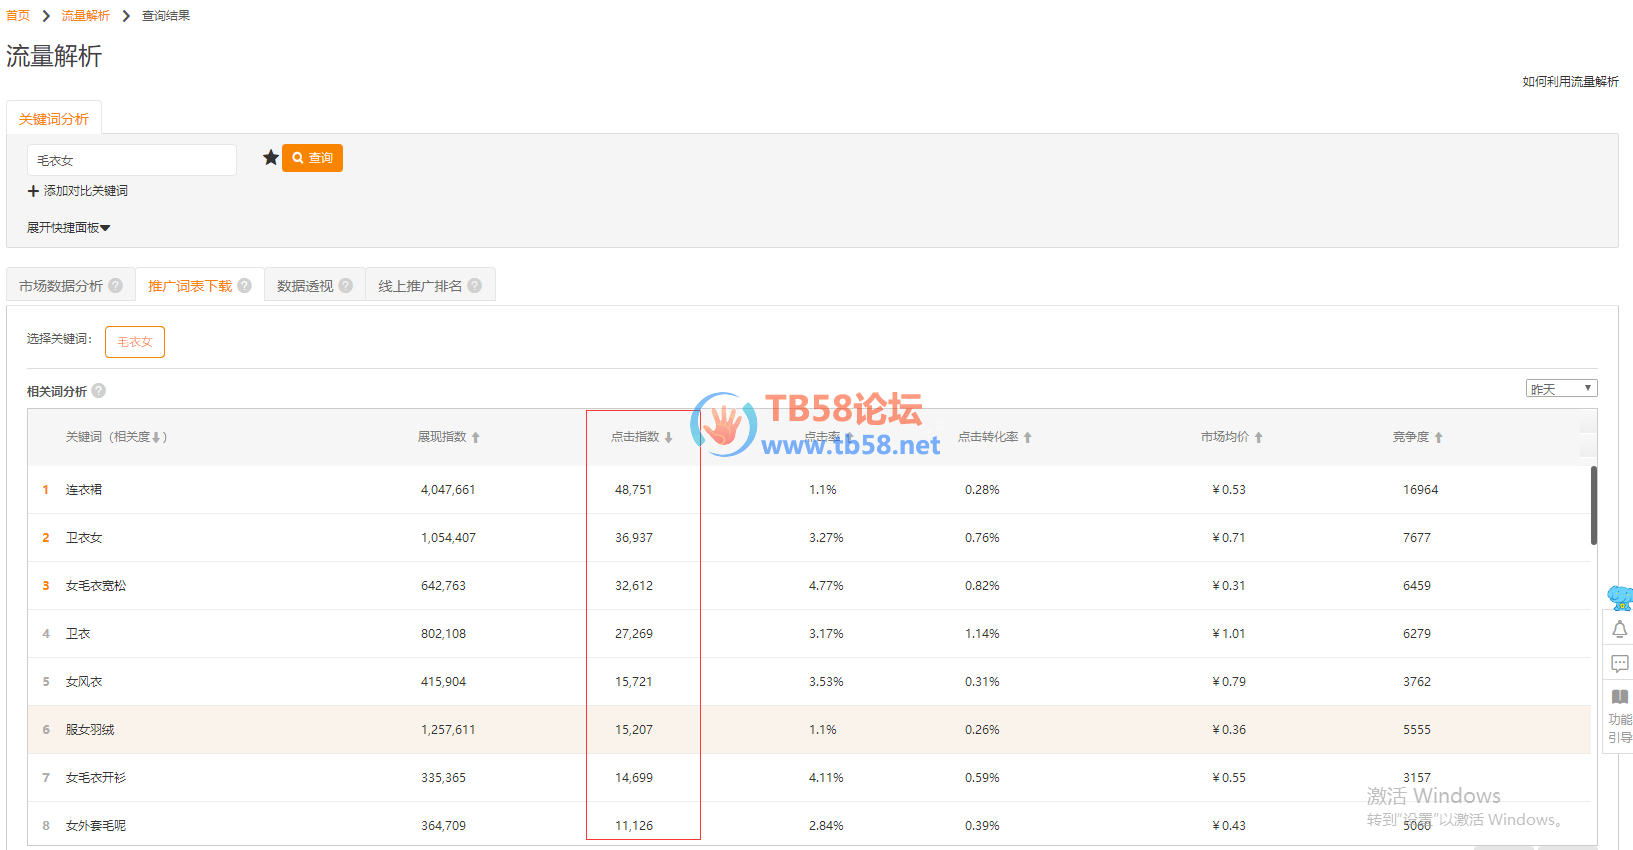Sort by 展现指数 using its arrow icon
1633x850 pixels.
[476, 438]
